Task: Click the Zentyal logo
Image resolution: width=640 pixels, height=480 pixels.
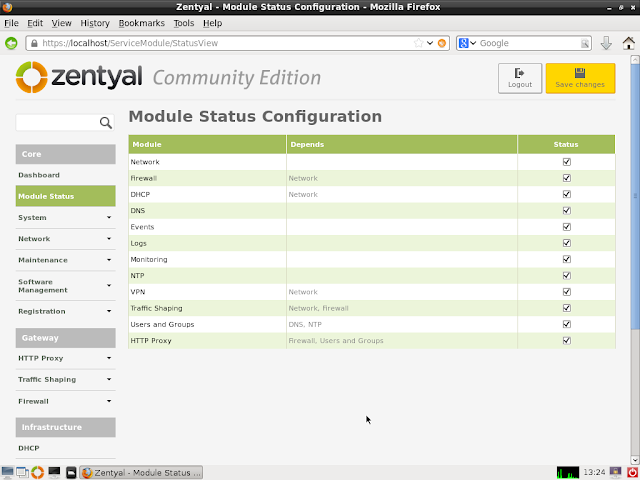Action: click(x=79, y=77)
